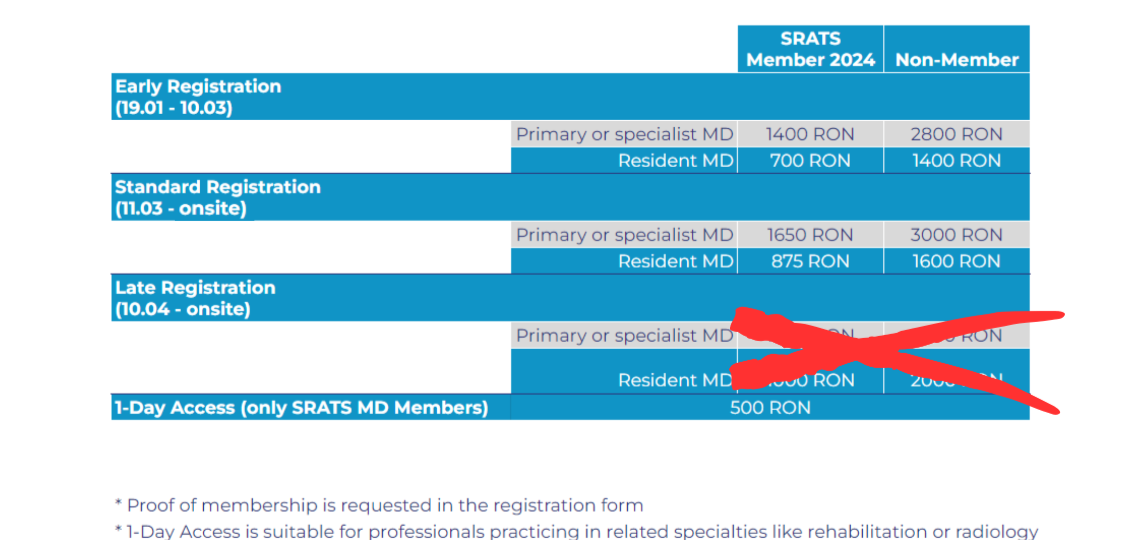Select the Early Registration section heading
The width and height of the screenshot is (1140, 540).
[198, 97]
